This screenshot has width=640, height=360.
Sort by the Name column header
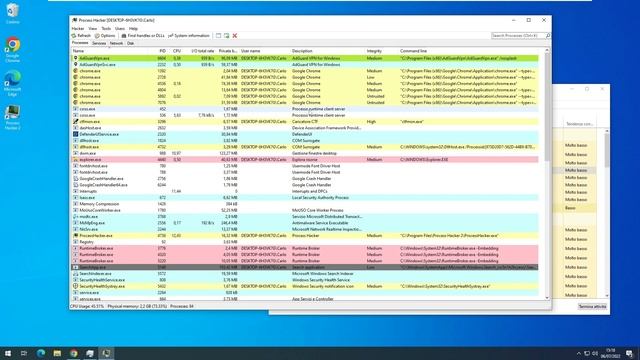click(x=78, y=51)
